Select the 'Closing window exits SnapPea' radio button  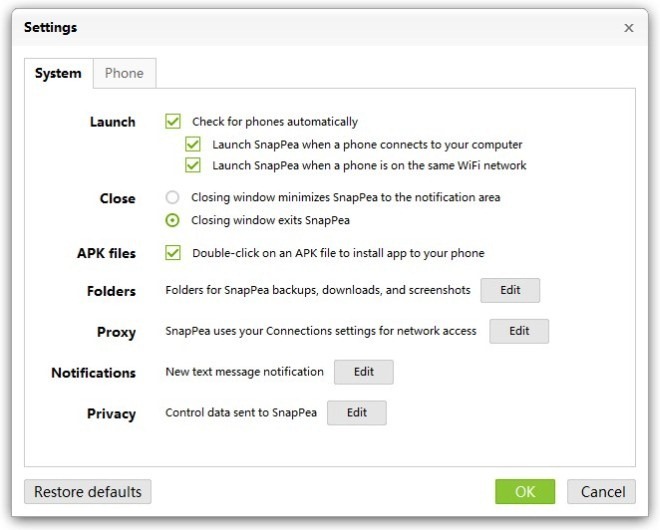(172, 220)
